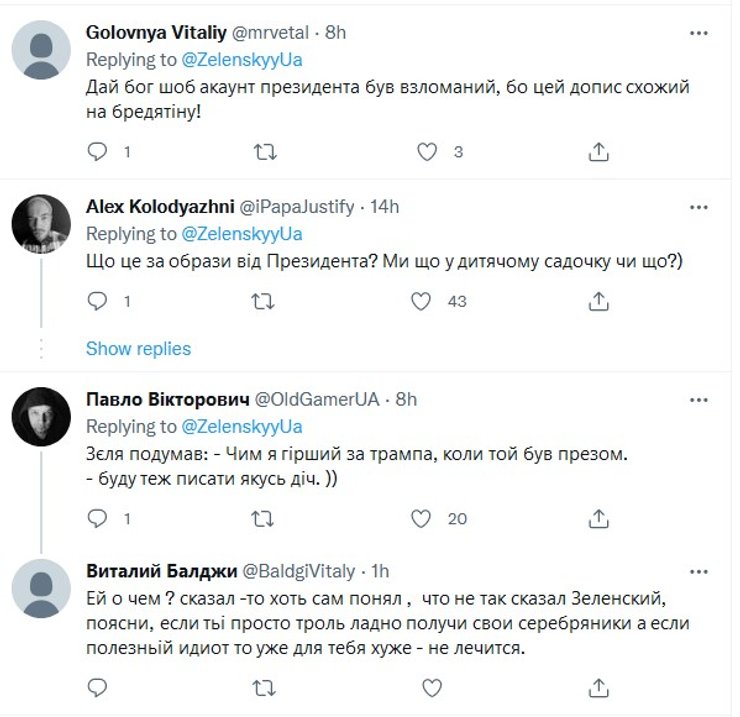The image size is (740, 717).
Task: Open more options on Виталий Балджи's tweet
Action: (x=699, y=572)
